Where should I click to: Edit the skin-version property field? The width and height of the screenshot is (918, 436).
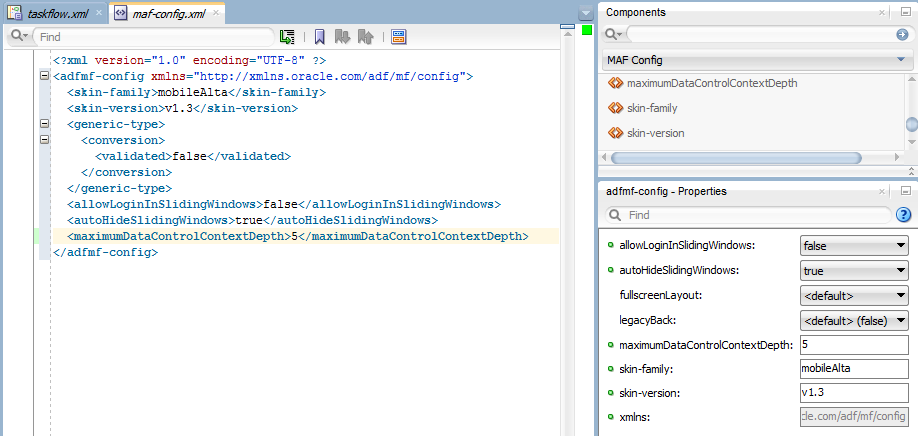point(854,393)
